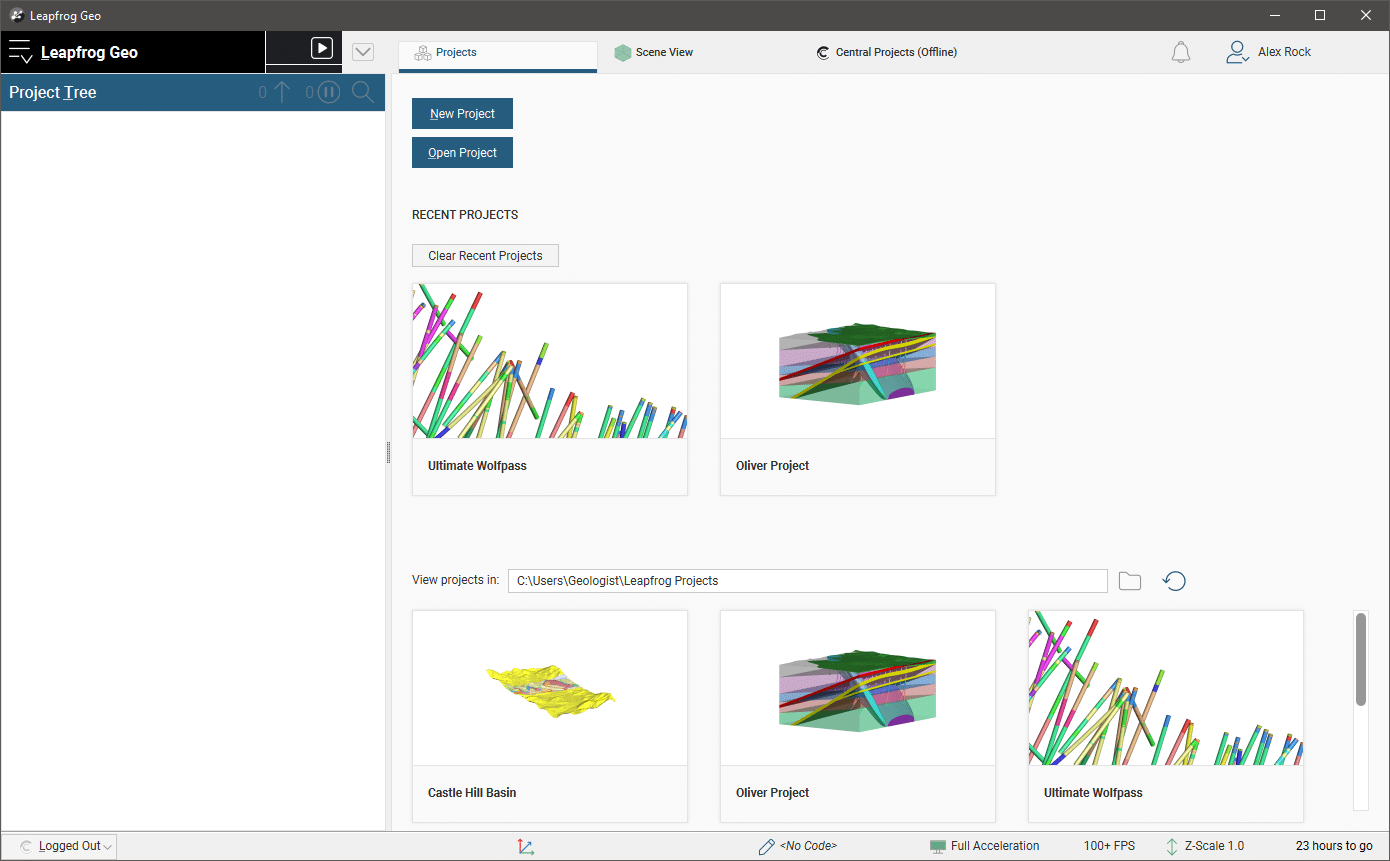Click the RECENT PROJECTS heading
The height and width of the screenshot is (861, 1390).
tap(465, 215)
